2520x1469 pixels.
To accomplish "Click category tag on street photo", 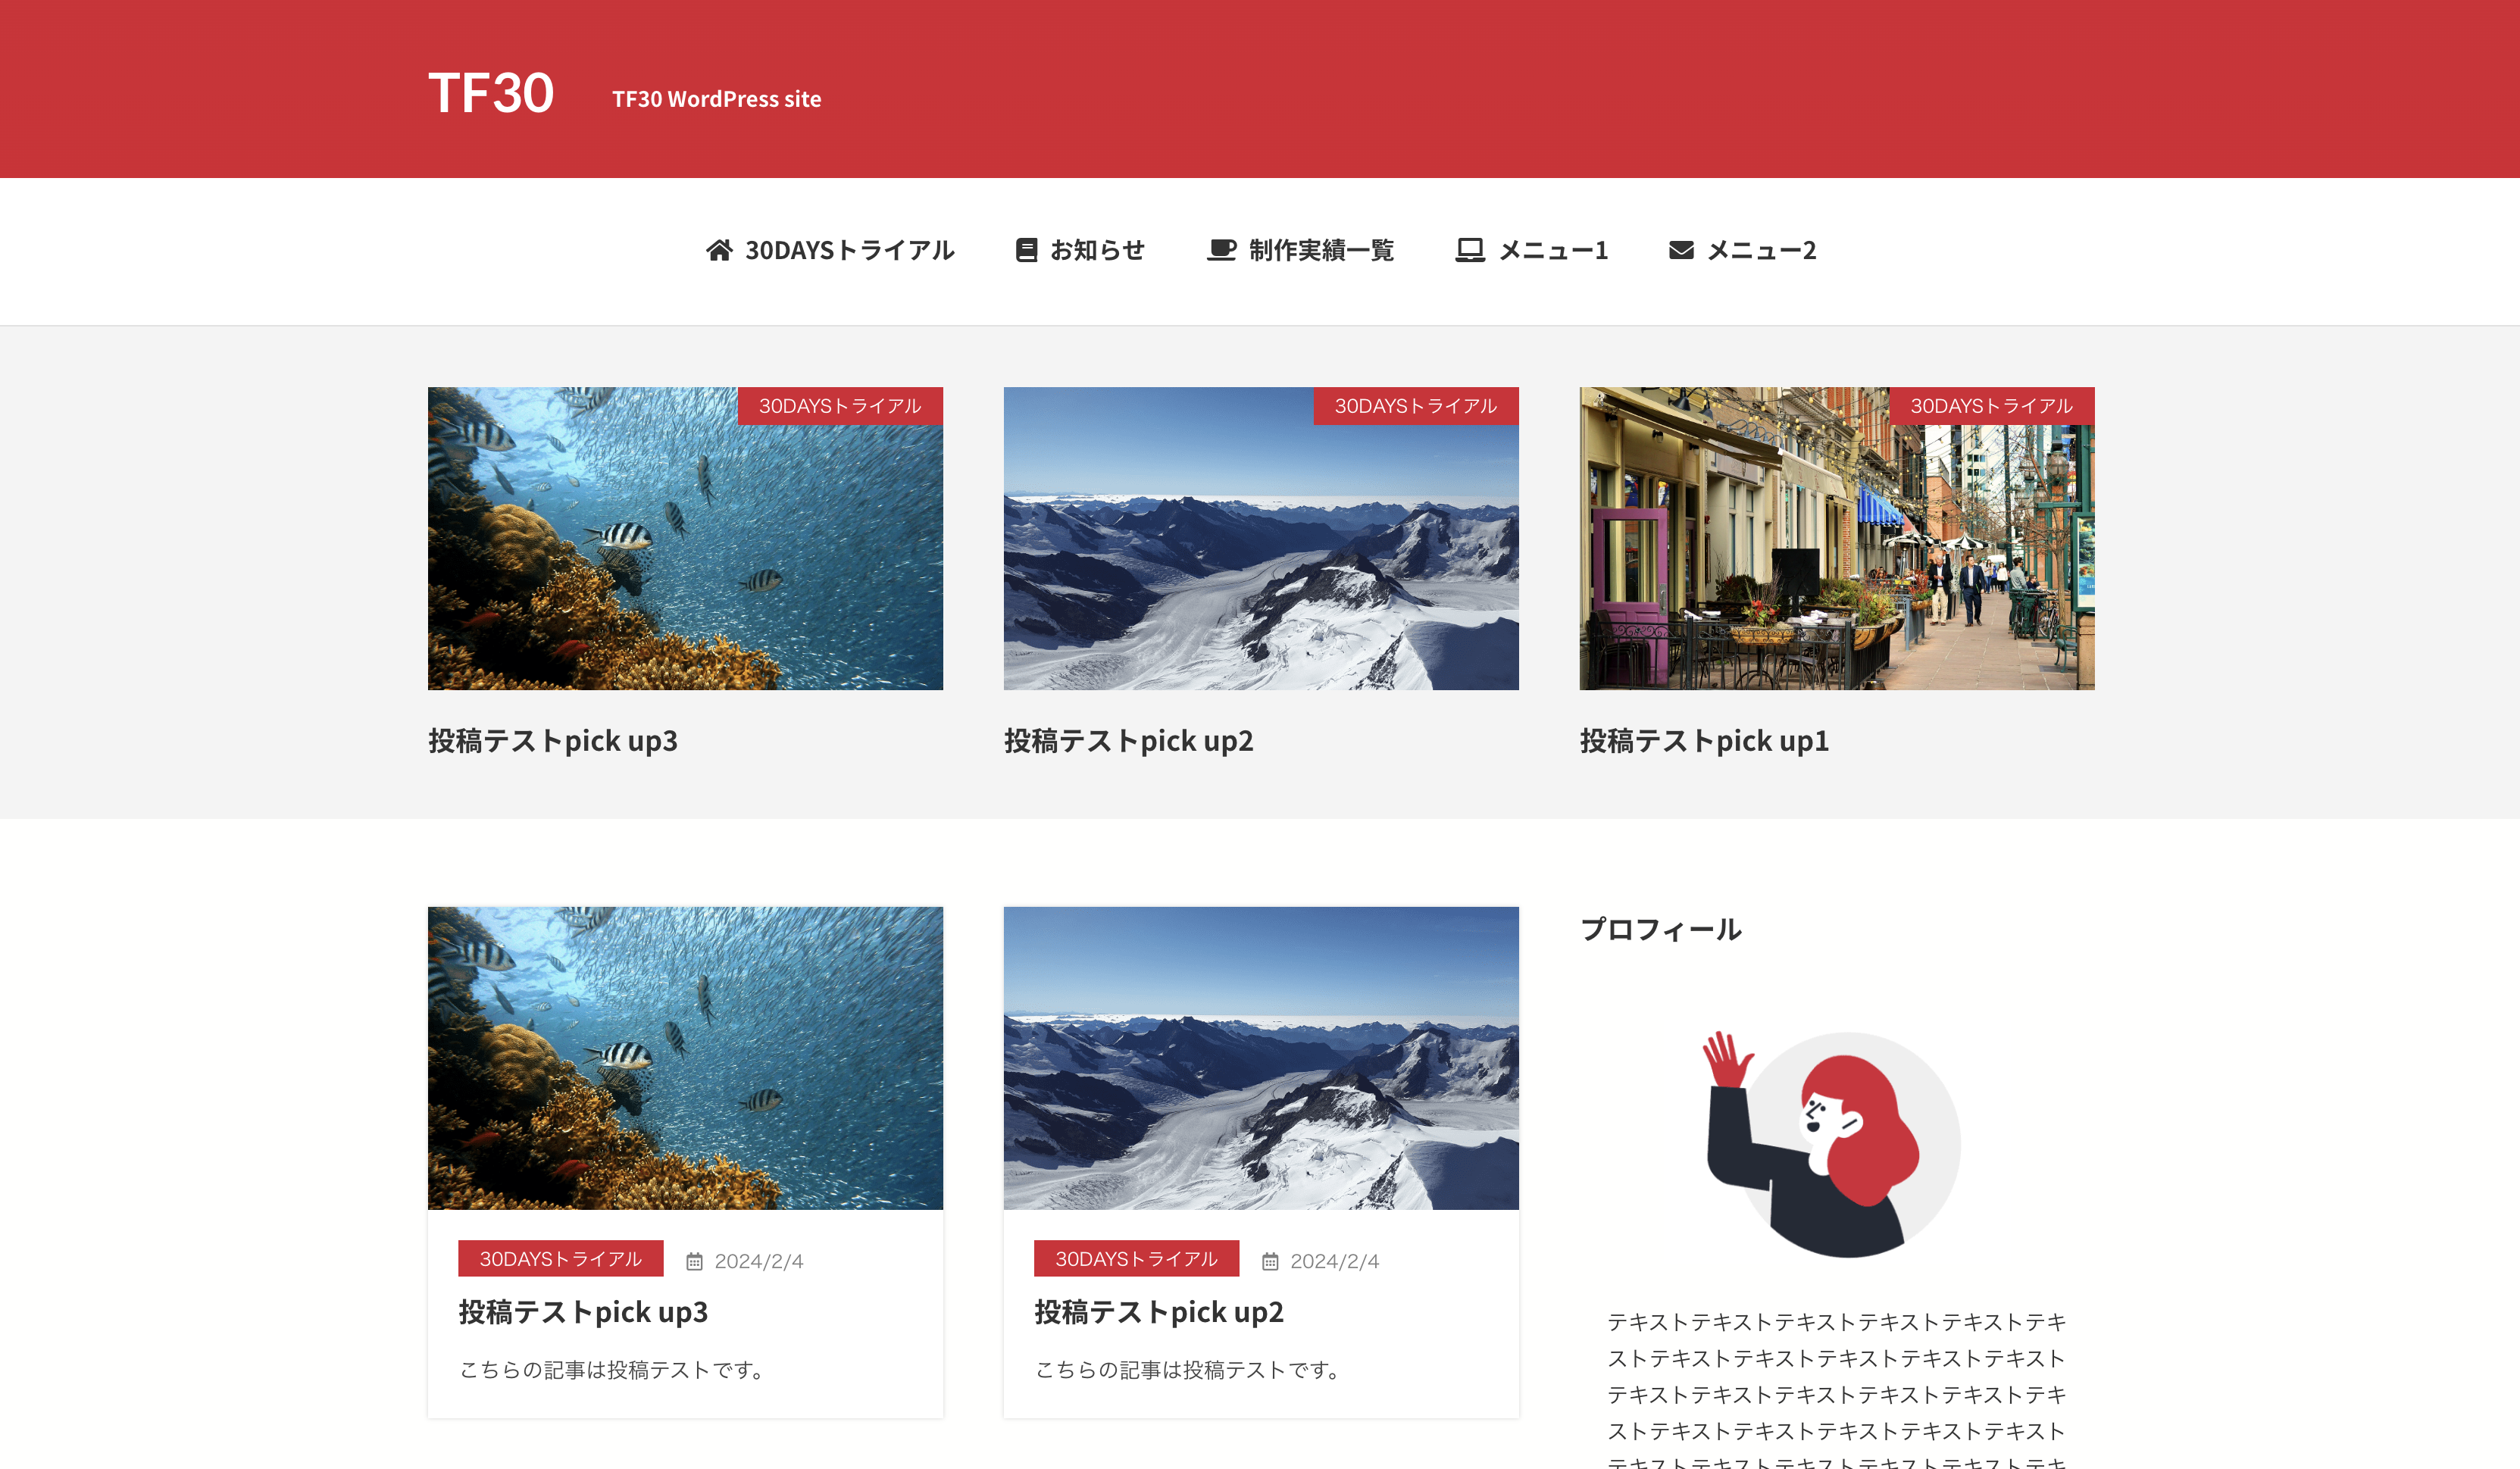I will [1991, 406].
